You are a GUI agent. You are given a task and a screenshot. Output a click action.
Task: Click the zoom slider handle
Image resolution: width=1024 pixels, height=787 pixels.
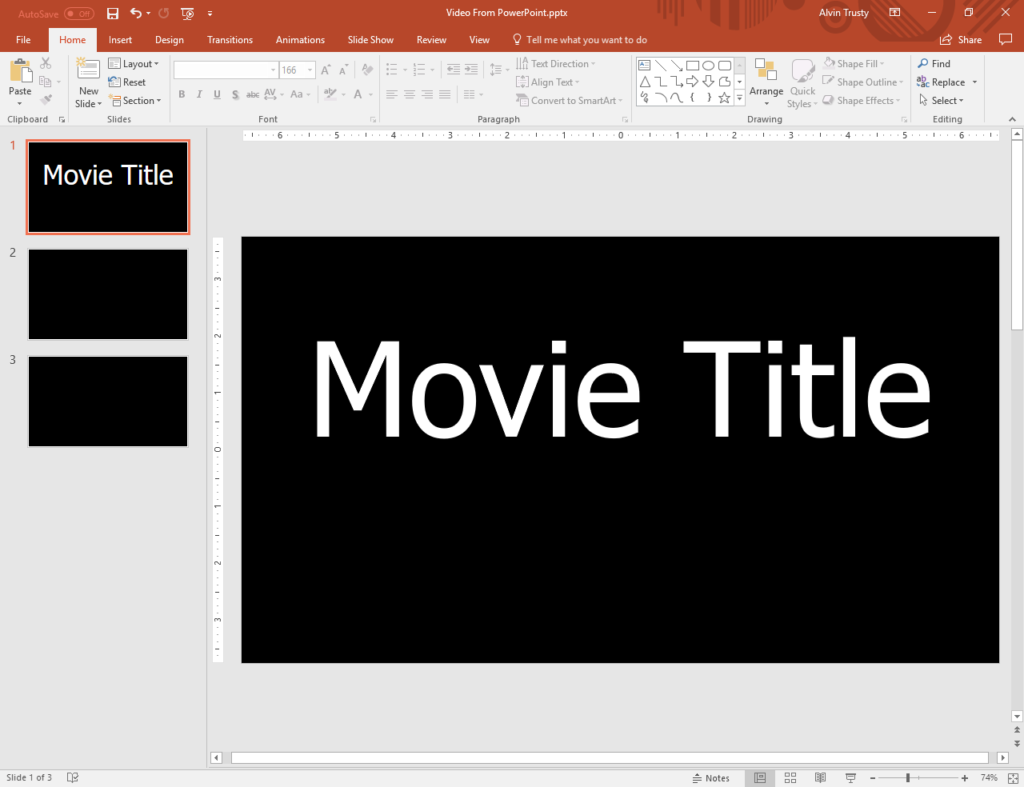[908, 778]
